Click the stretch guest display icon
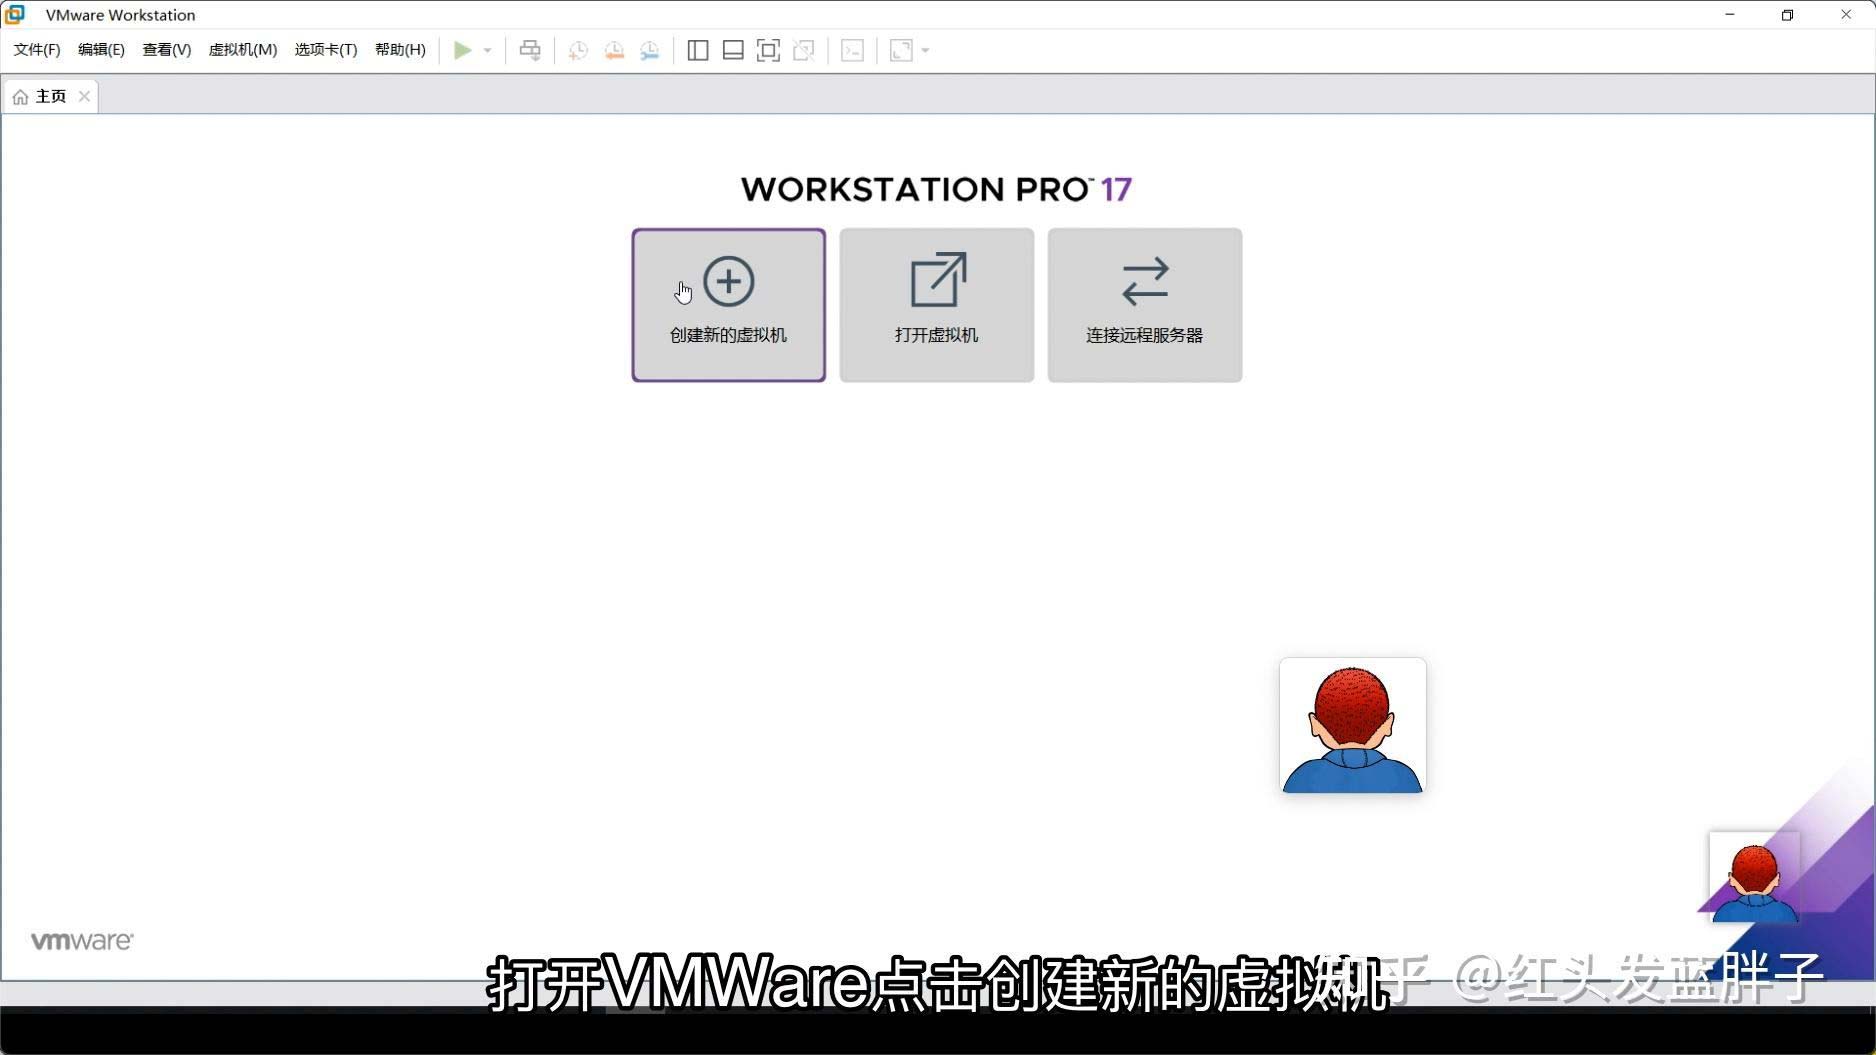1876x1055 pixels. coord(901,50)
